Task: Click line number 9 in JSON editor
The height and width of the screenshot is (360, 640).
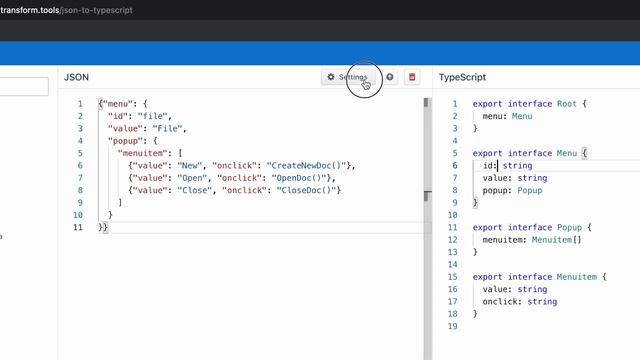Action: click(x=80, y=202)
